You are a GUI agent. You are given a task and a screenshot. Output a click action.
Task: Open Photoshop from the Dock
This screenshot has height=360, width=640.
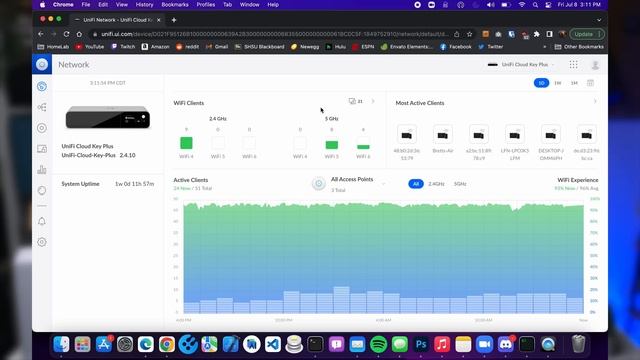point(421,344)
